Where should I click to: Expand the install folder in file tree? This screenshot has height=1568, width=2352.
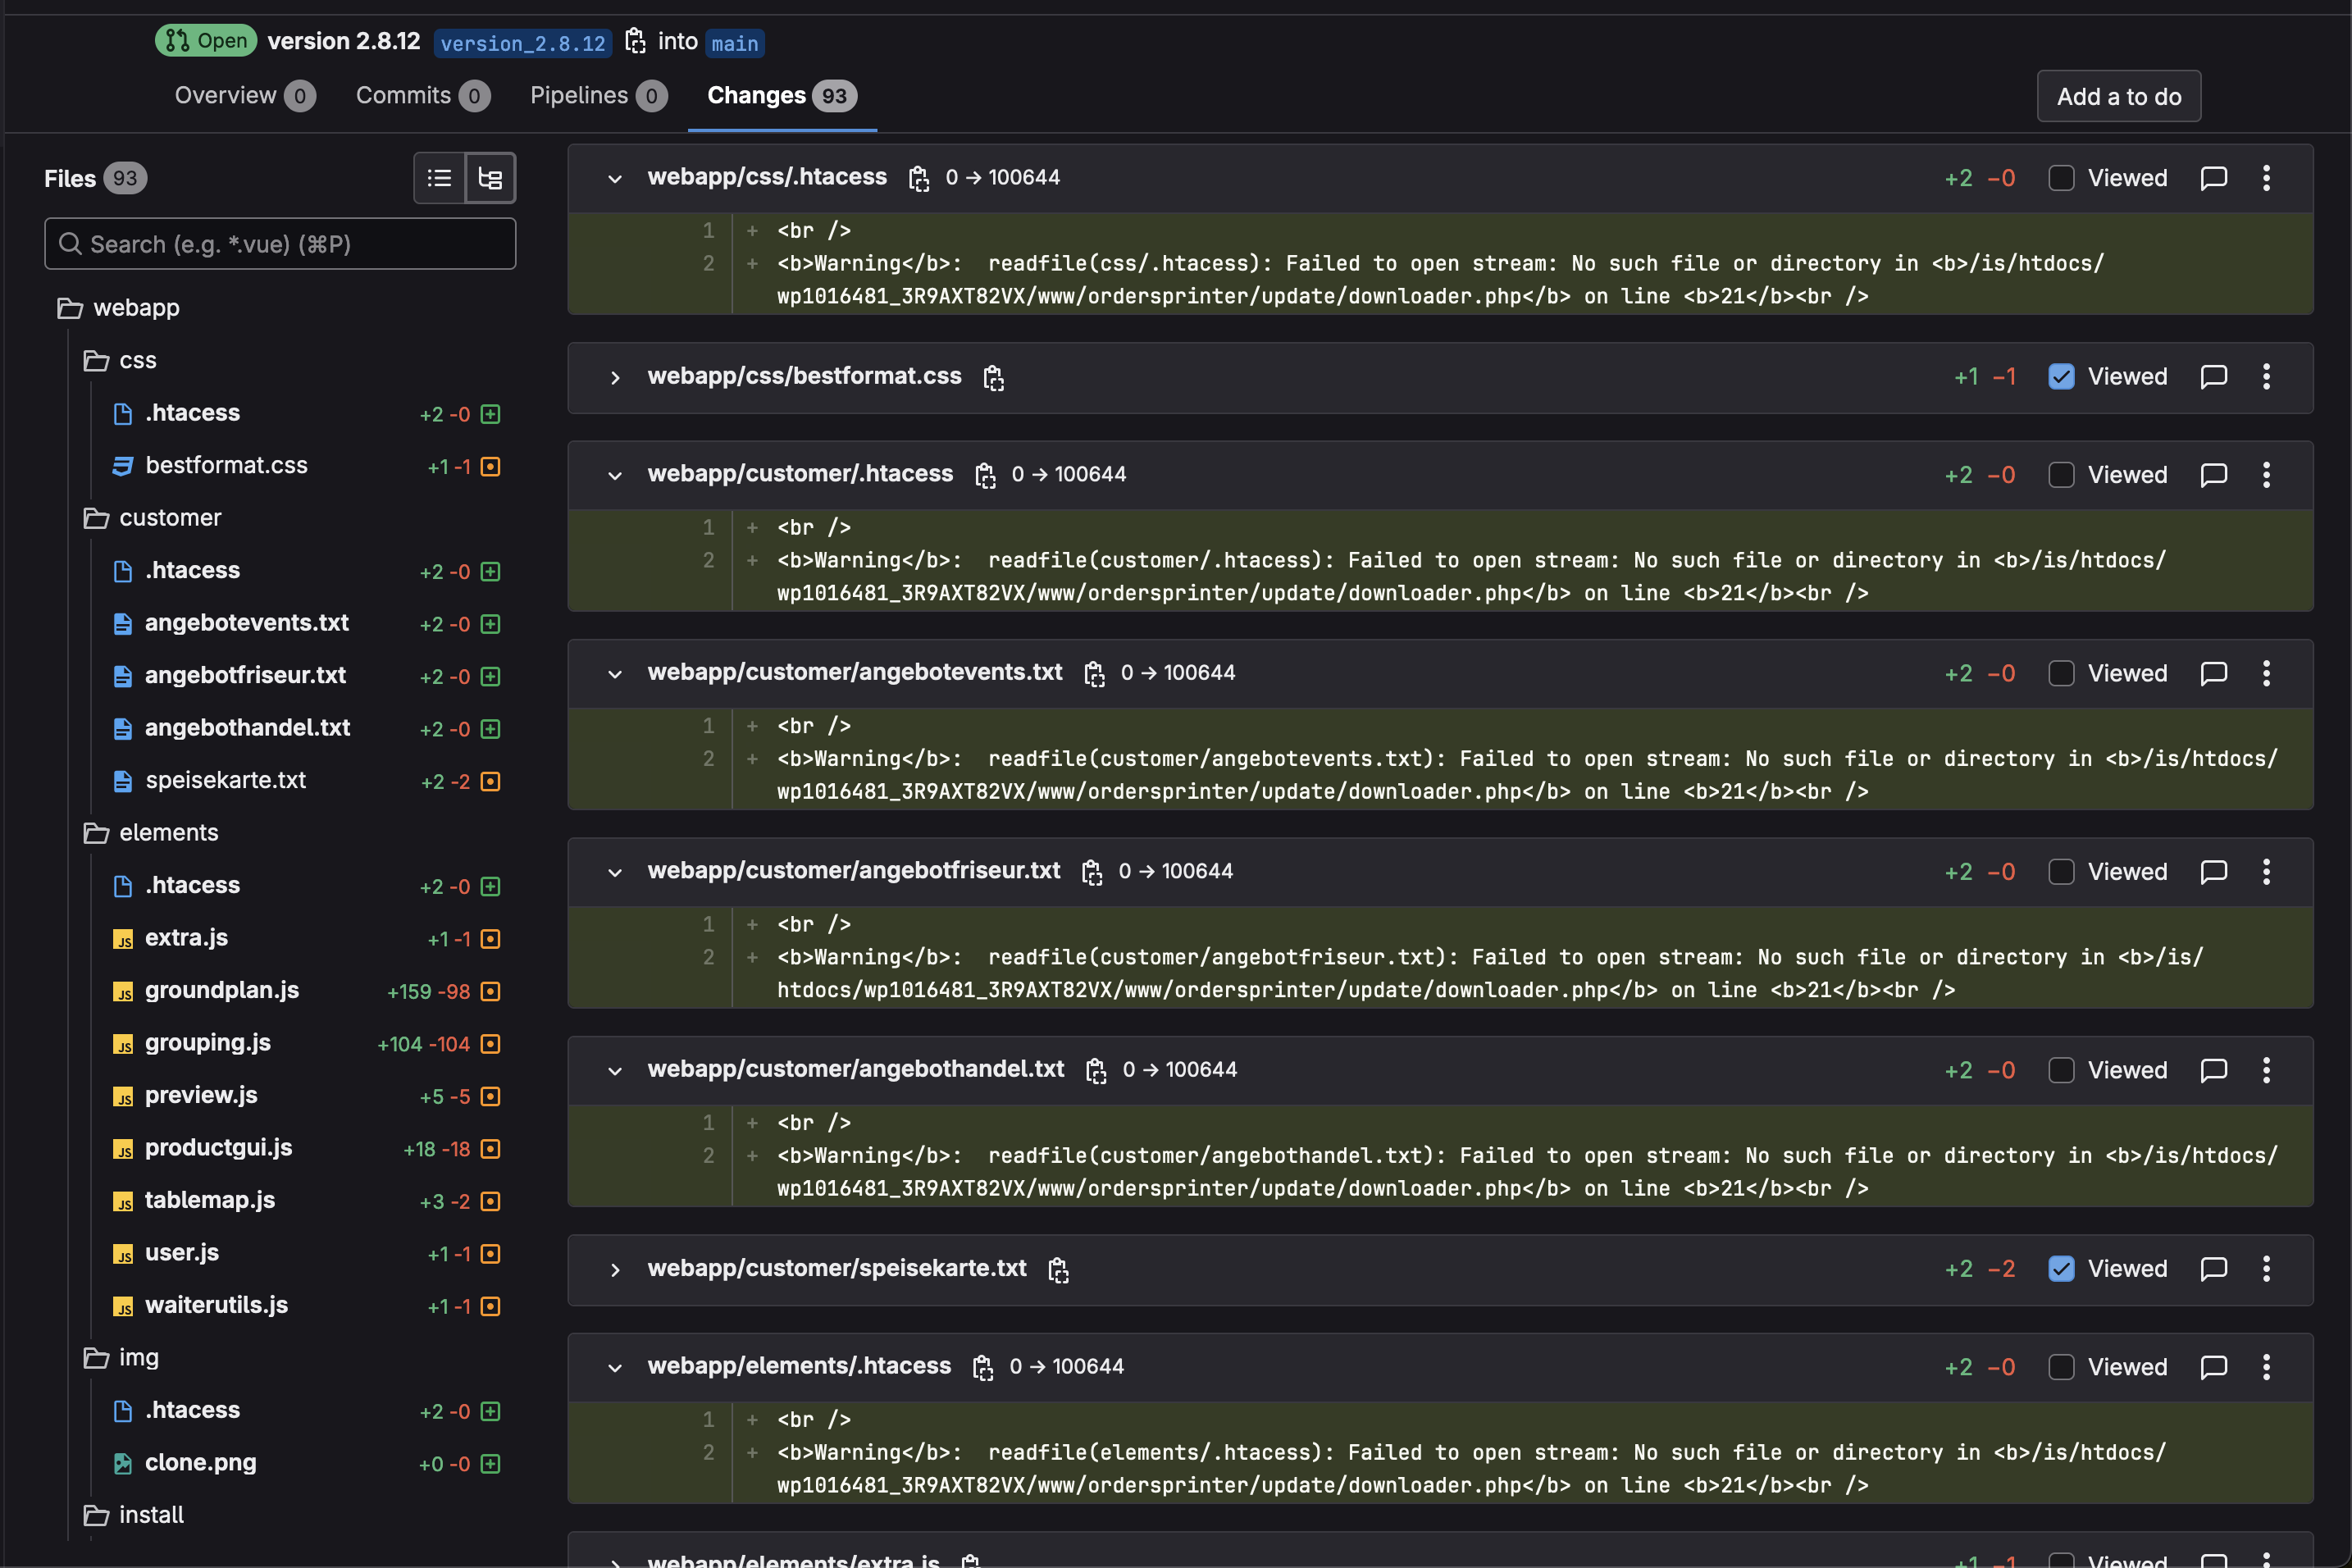[x=133, y=1515]
